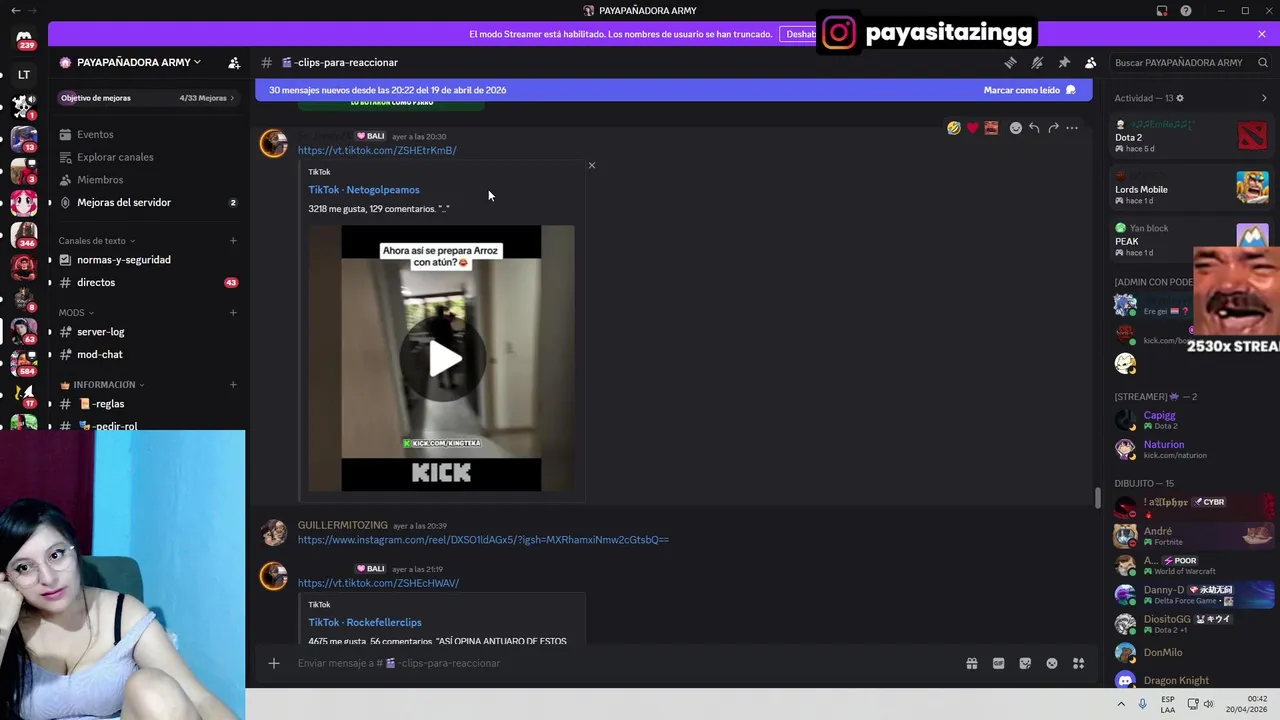
Task: Play the Arroz con atún video
Action: point(441,358)
